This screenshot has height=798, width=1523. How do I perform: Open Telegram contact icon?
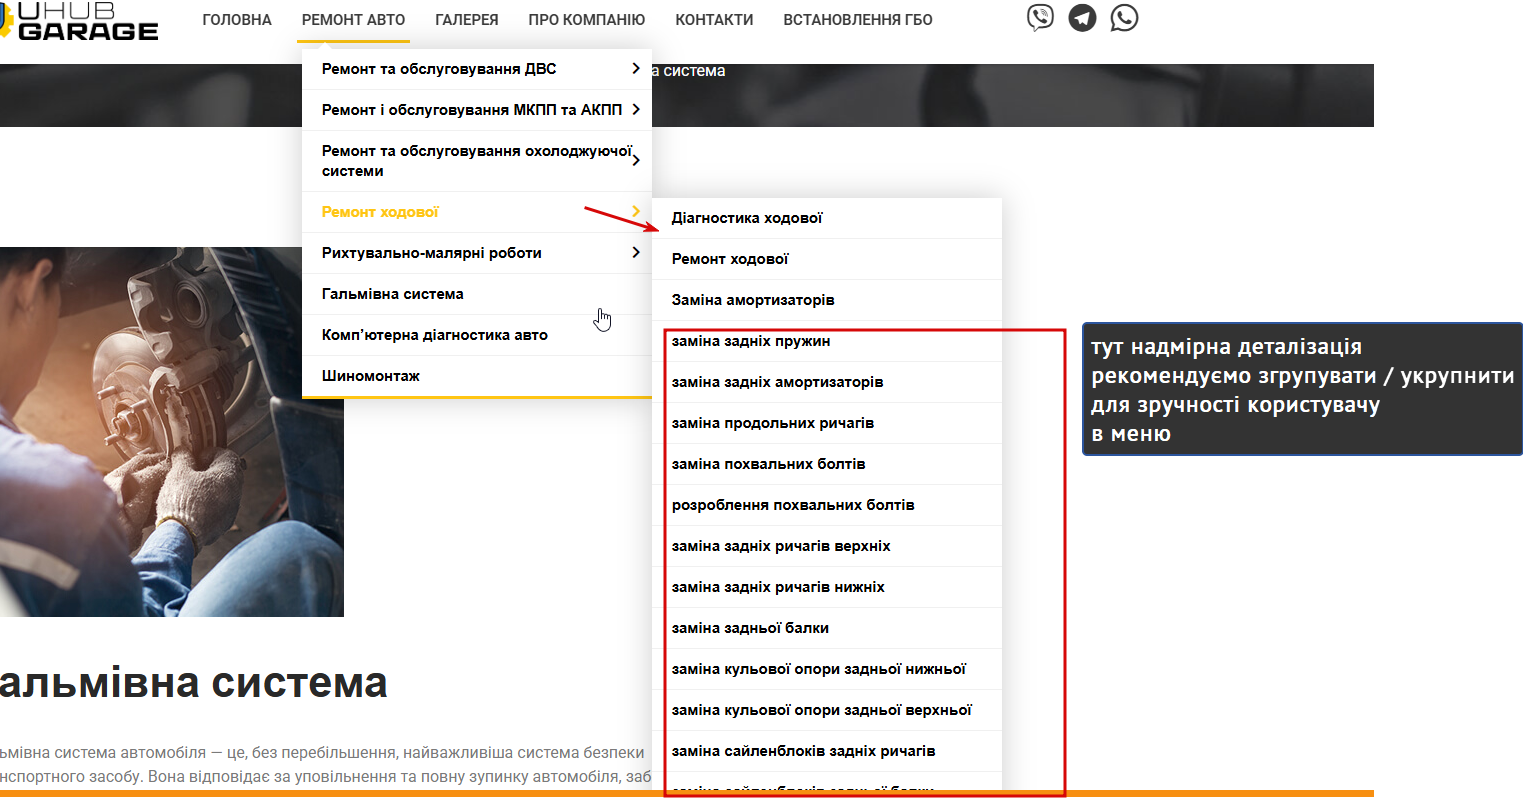pos(1082,18)
